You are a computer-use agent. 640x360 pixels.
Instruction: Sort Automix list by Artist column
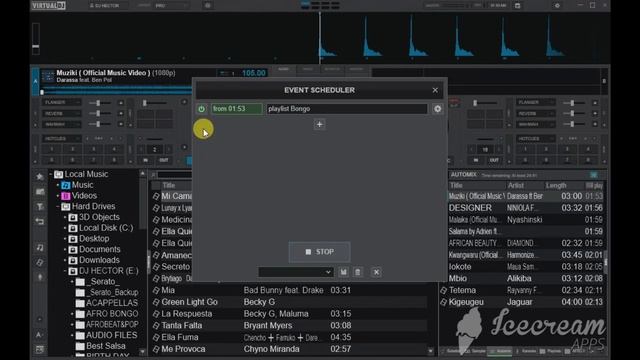point(516,185)
